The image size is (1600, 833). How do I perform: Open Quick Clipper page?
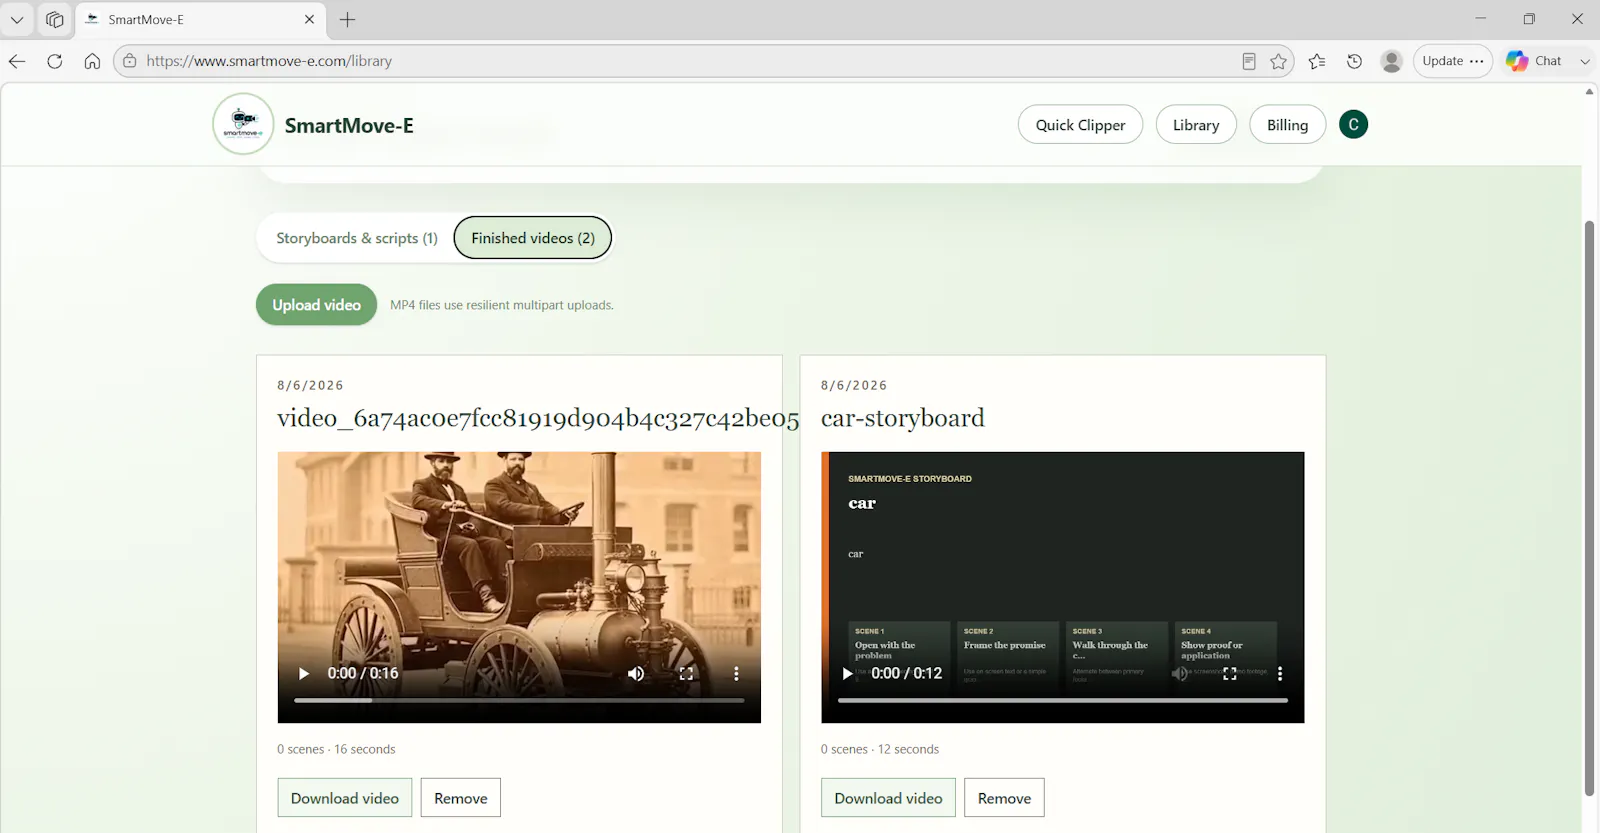pyautogui.click(x=1080, y=124)
